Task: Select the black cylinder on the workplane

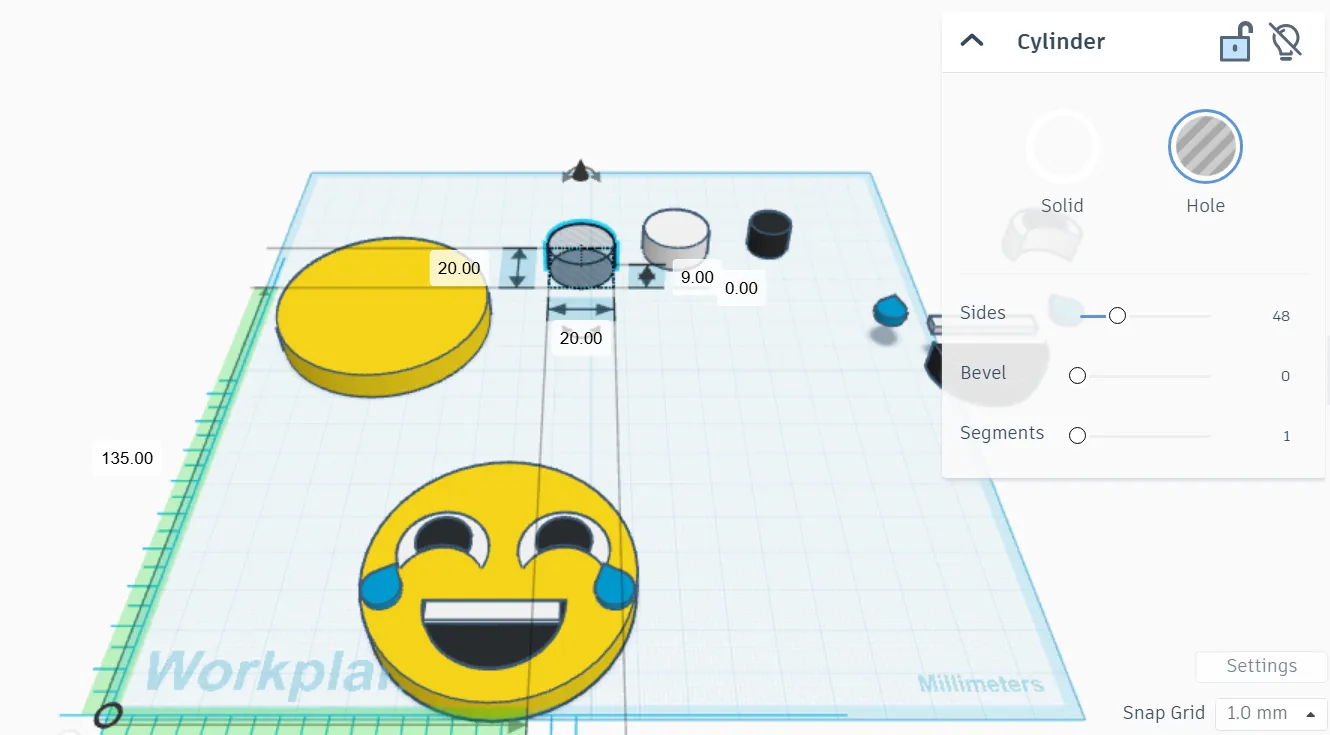Action: point(768,233)
